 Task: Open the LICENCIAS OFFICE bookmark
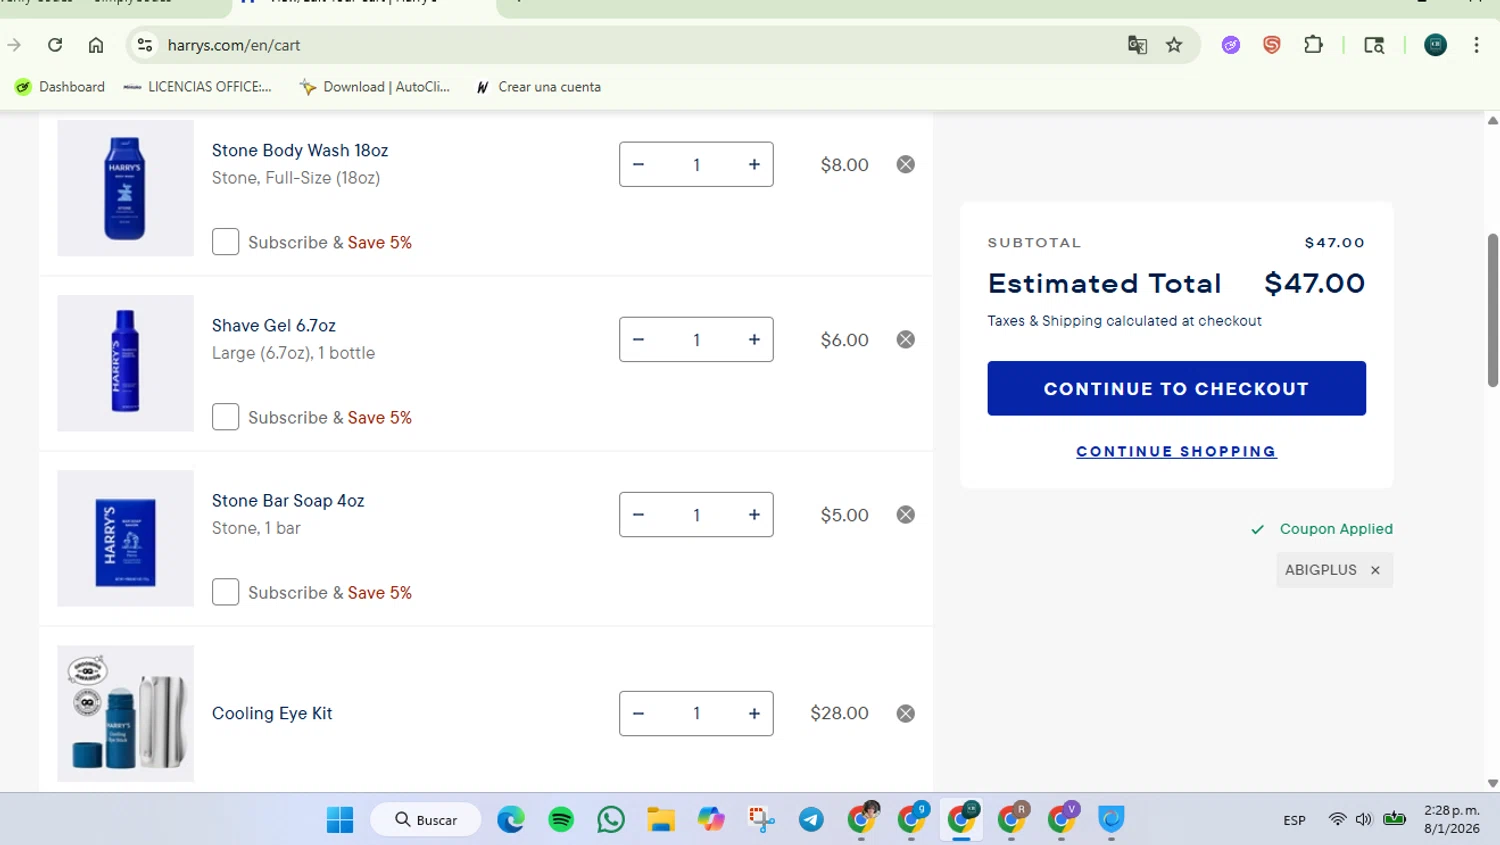click(197, 87)
